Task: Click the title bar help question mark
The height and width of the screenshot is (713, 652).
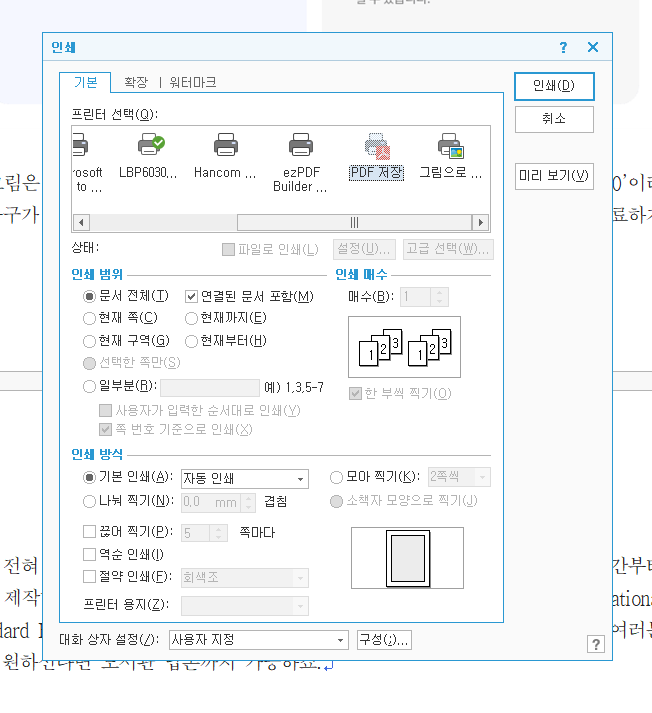Action: click(563, 47)
